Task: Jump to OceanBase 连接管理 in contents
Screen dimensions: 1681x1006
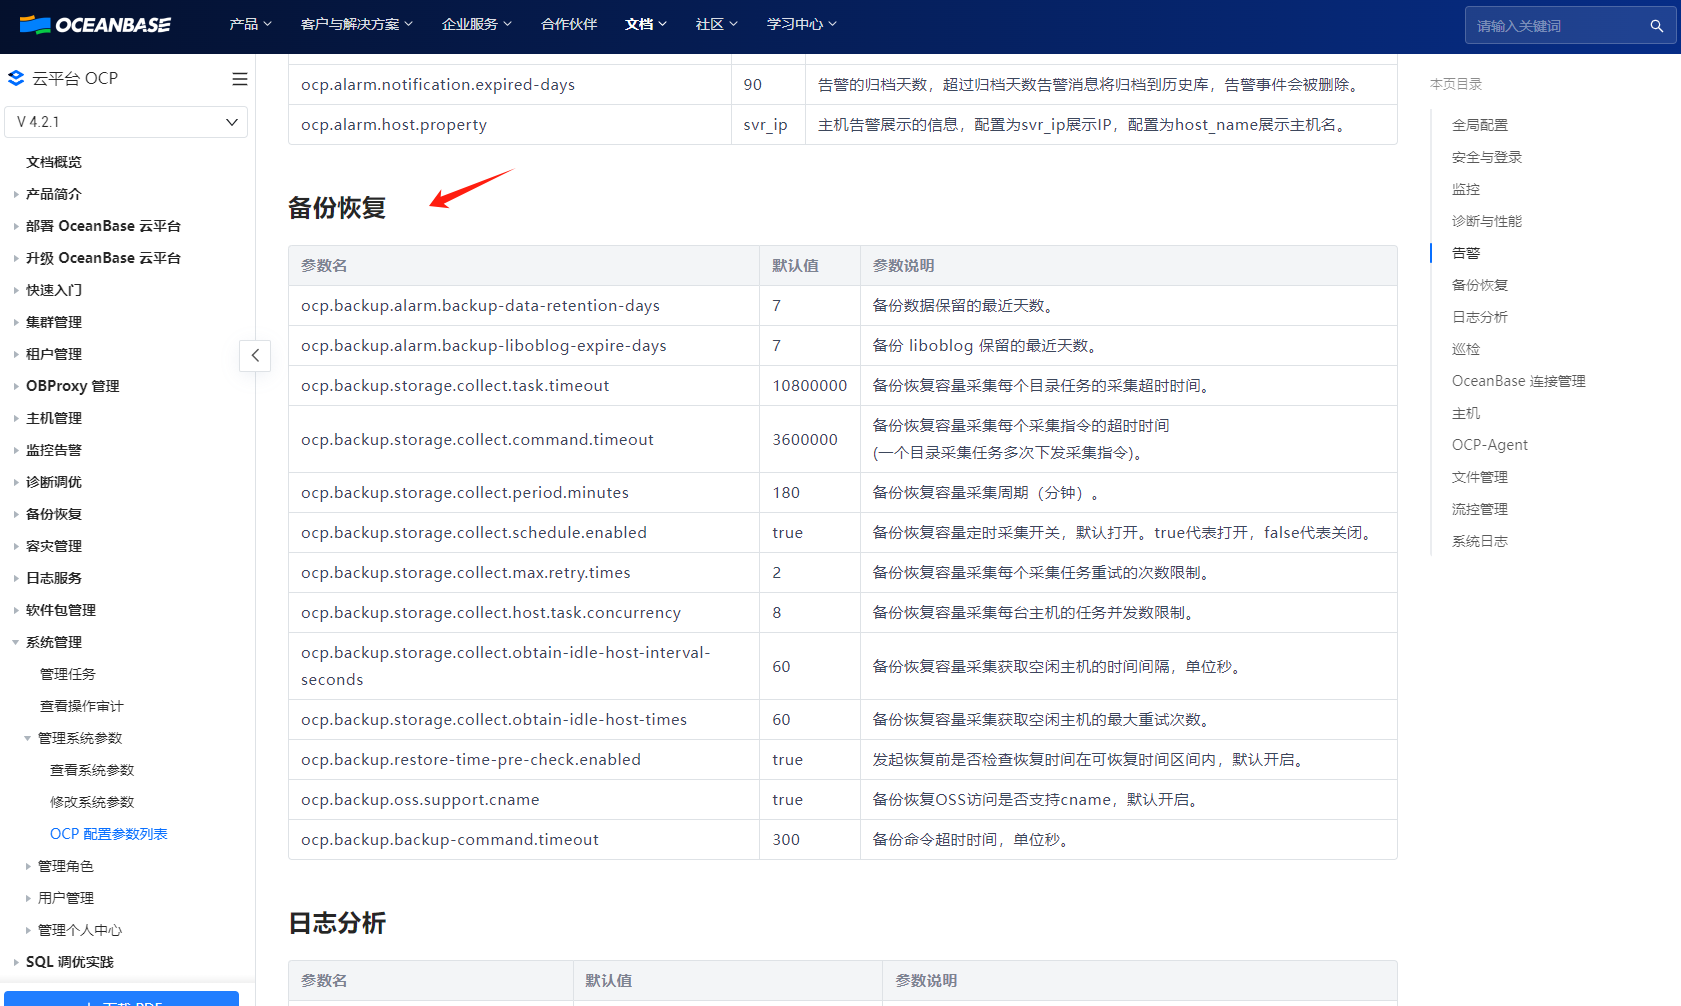Action: click(x=1519, y=381)
